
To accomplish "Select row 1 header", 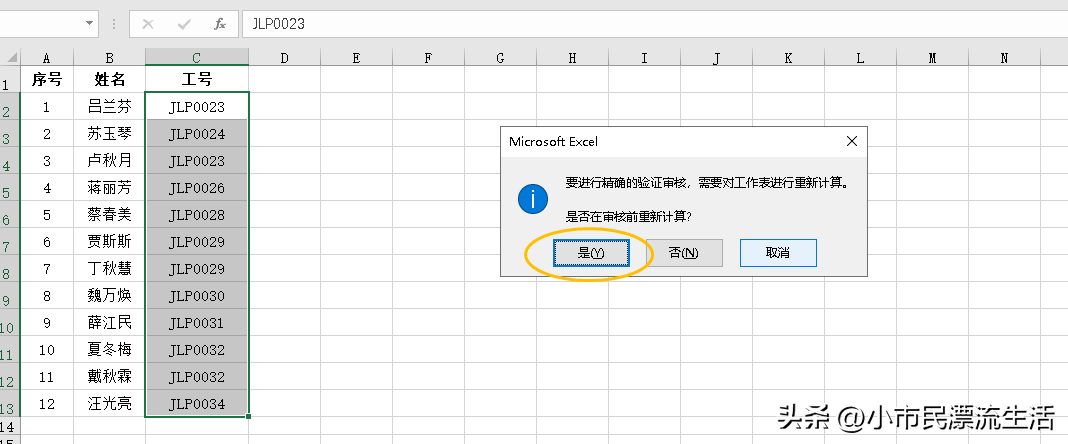I will click(10, 79).
